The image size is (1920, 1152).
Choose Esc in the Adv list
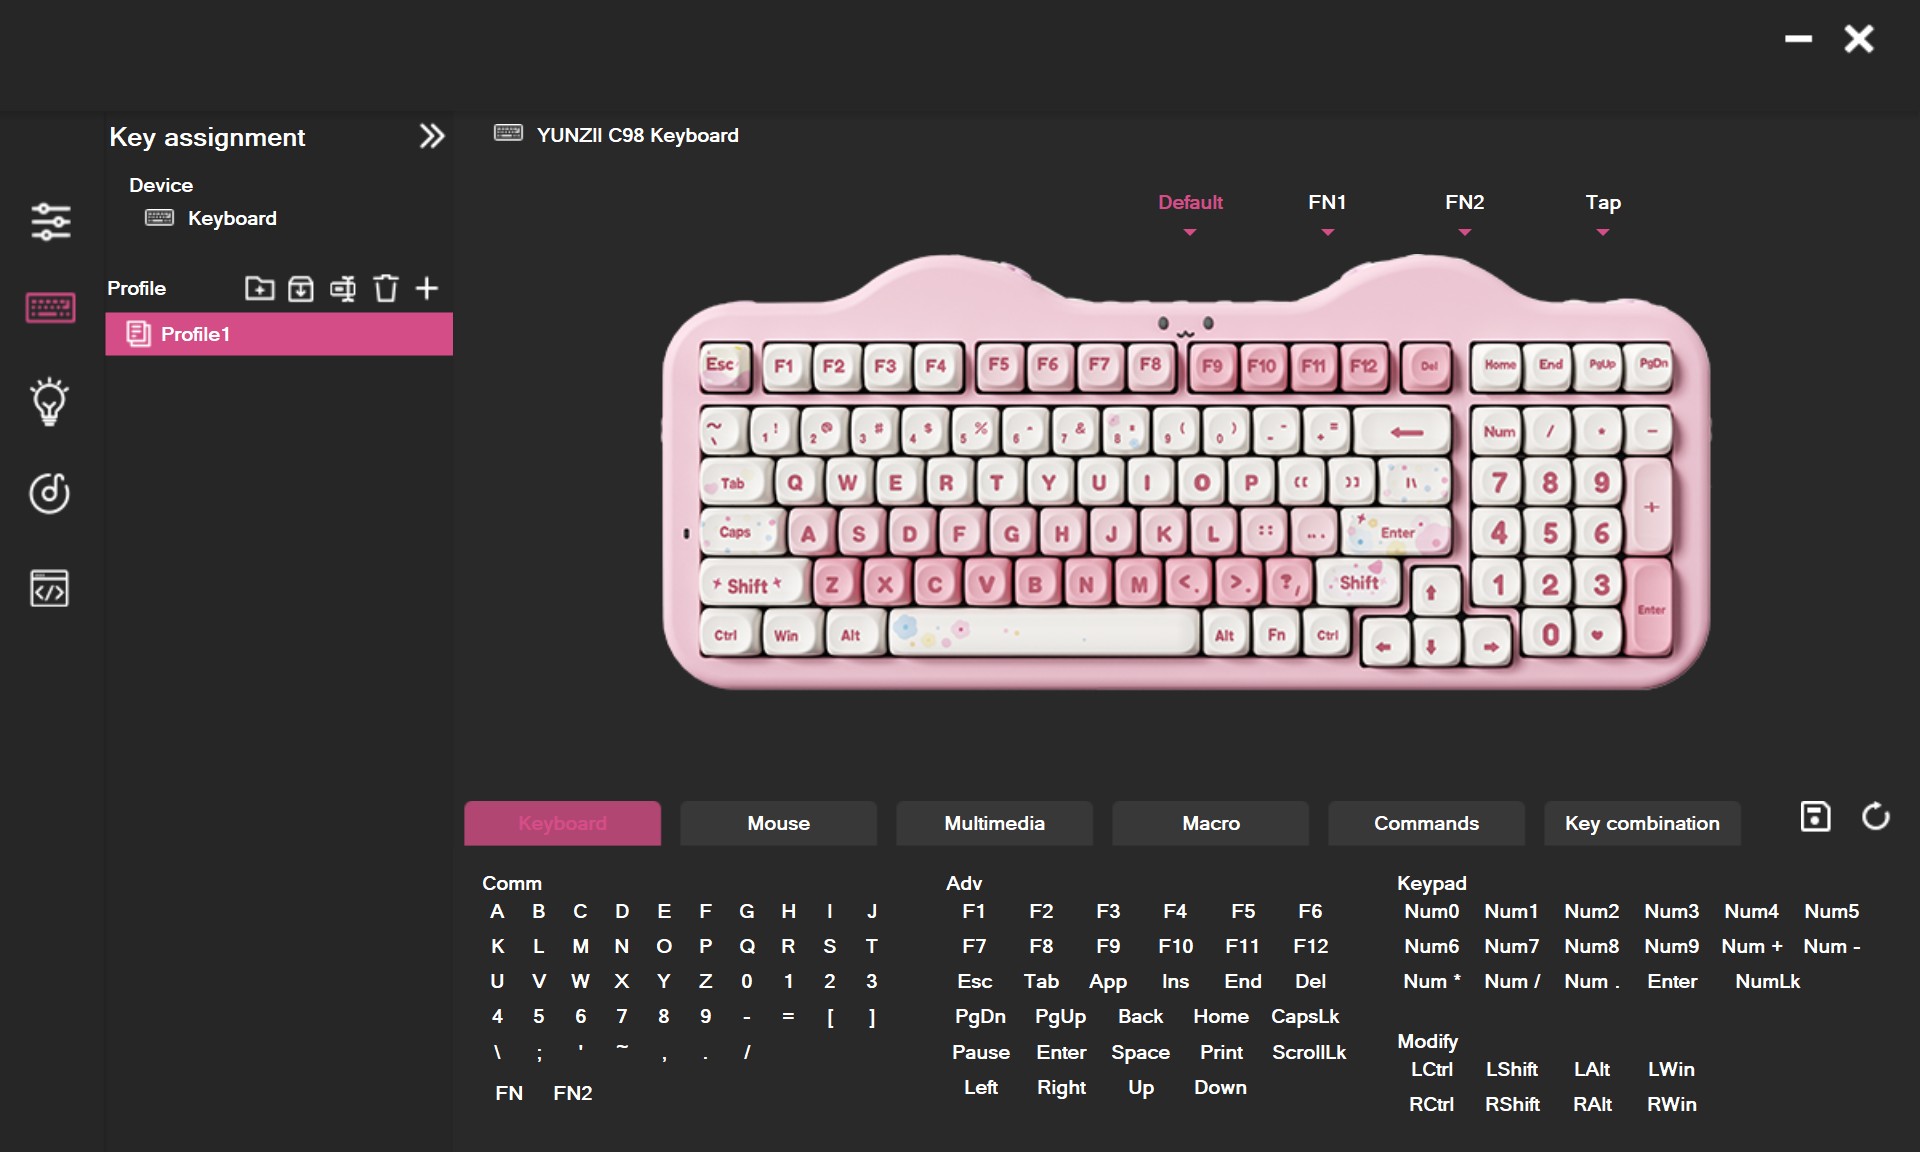975,981
